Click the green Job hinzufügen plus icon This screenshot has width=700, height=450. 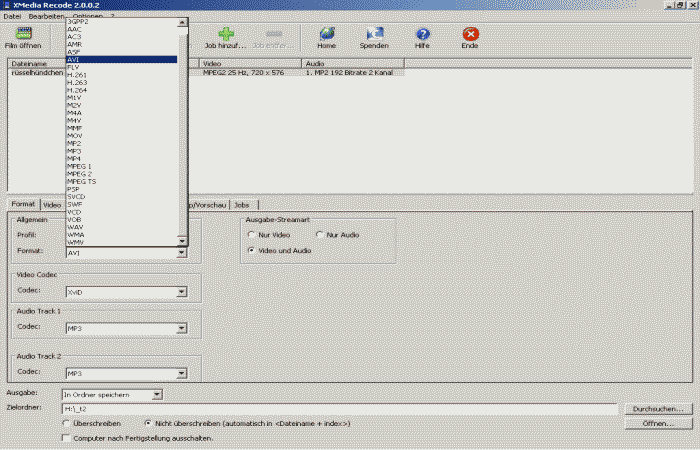coord(226,35)
